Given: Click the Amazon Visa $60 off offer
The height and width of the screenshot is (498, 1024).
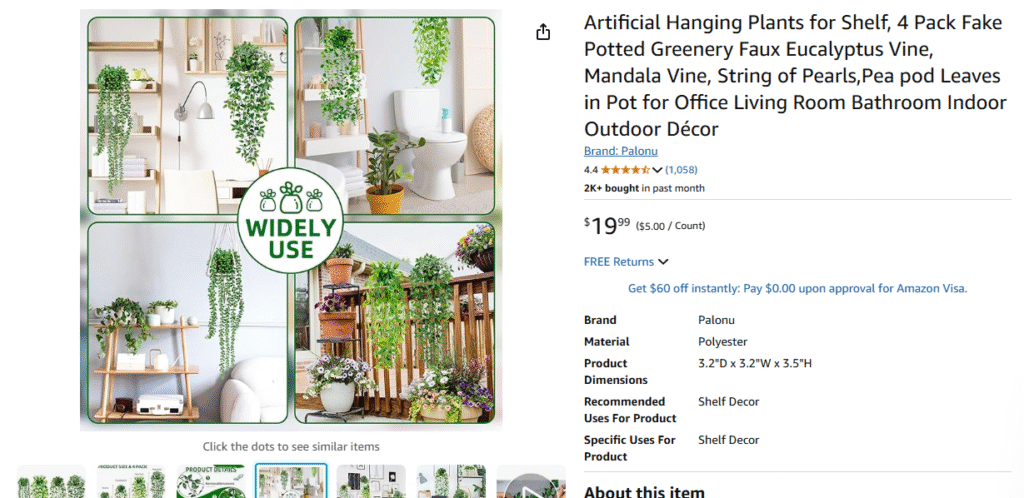Looking at the screenshot, I should 797,288.
